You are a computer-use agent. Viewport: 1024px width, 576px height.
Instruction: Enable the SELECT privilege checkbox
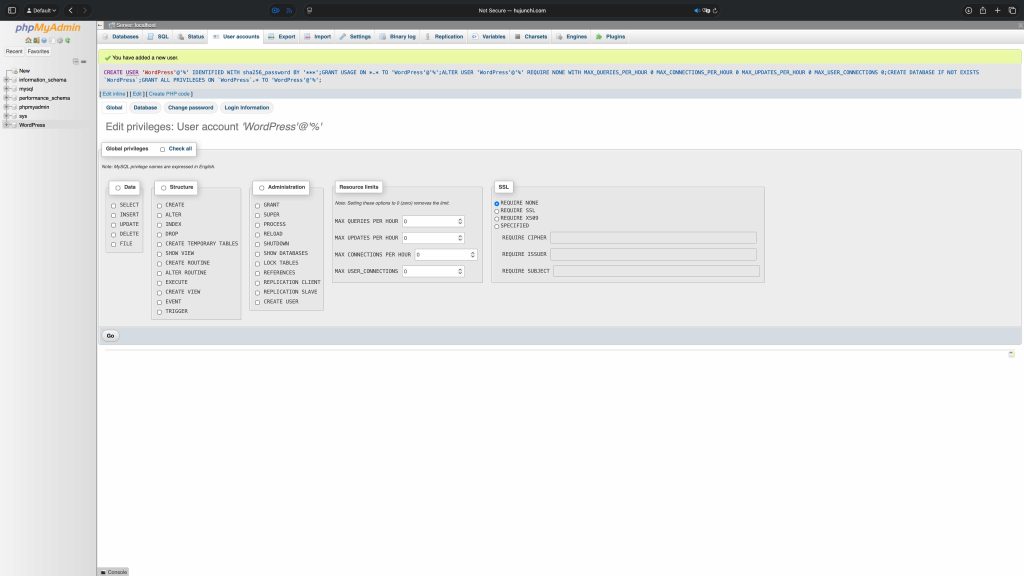coord(114,205)
